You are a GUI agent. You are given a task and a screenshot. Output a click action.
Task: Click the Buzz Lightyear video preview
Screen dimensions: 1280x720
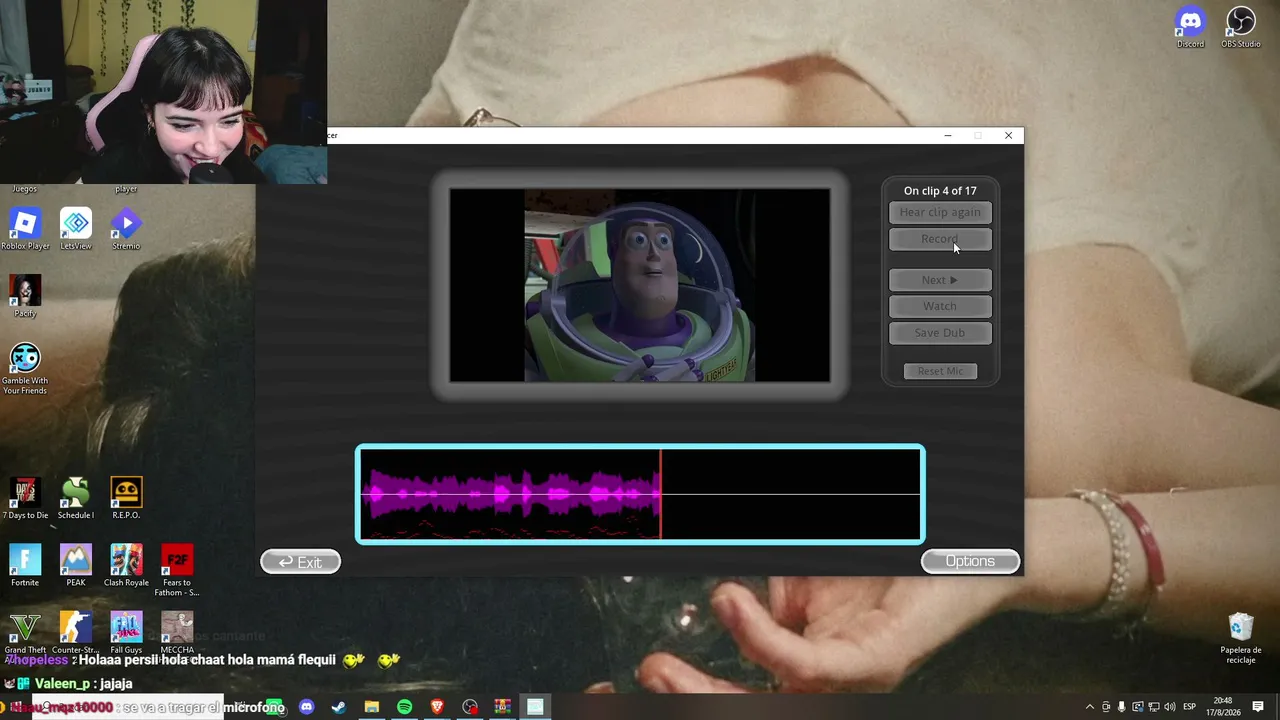point(640,286)
